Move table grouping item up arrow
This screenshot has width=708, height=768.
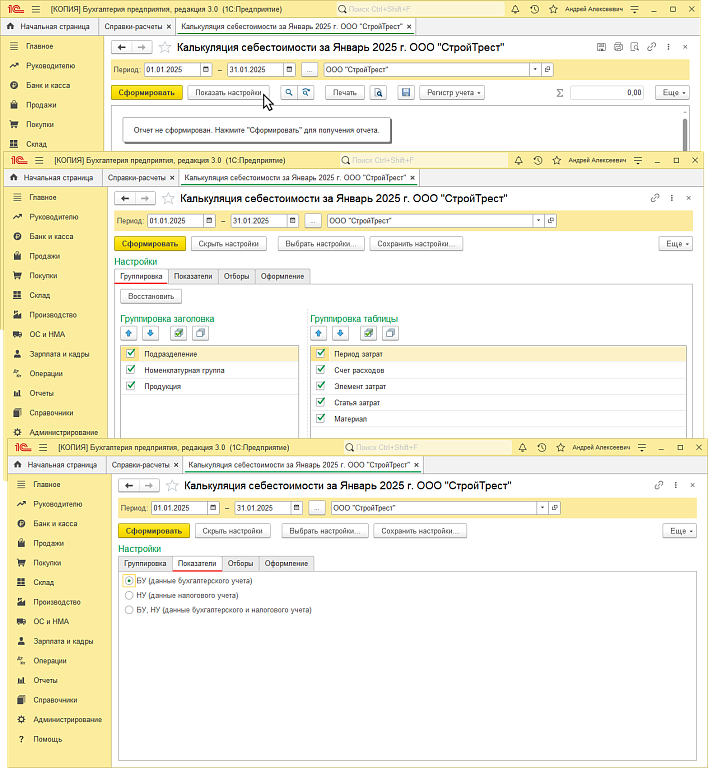tap(319, 334)
